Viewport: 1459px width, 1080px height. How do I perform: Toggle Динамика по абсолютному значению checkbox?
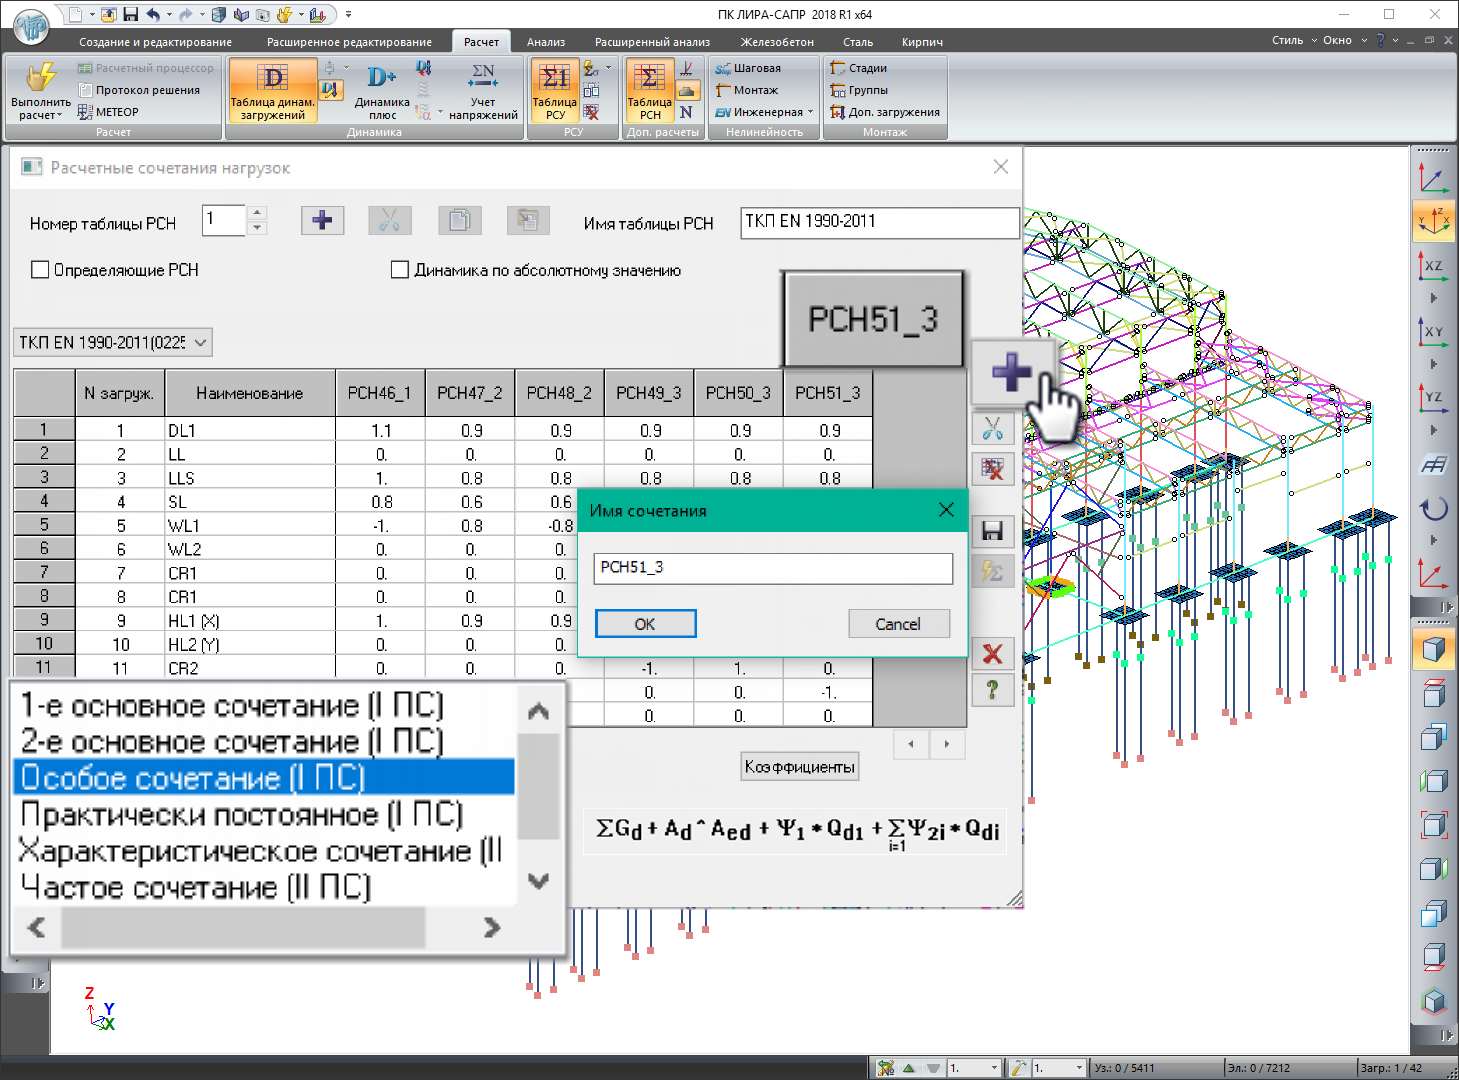[x=400, y=270]
